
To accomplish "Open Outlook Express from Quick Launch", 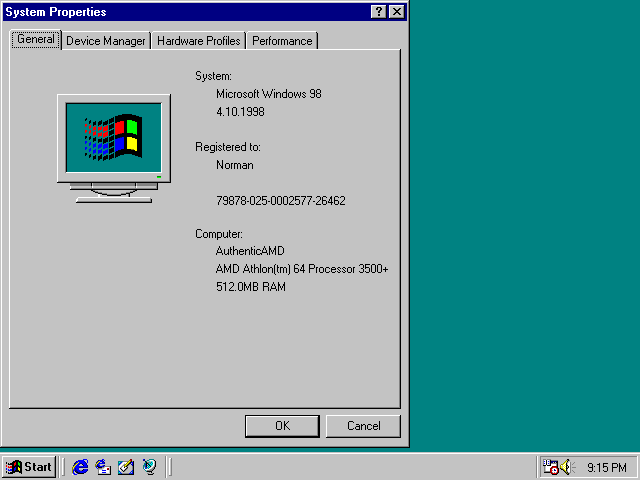I will (103, 467).
